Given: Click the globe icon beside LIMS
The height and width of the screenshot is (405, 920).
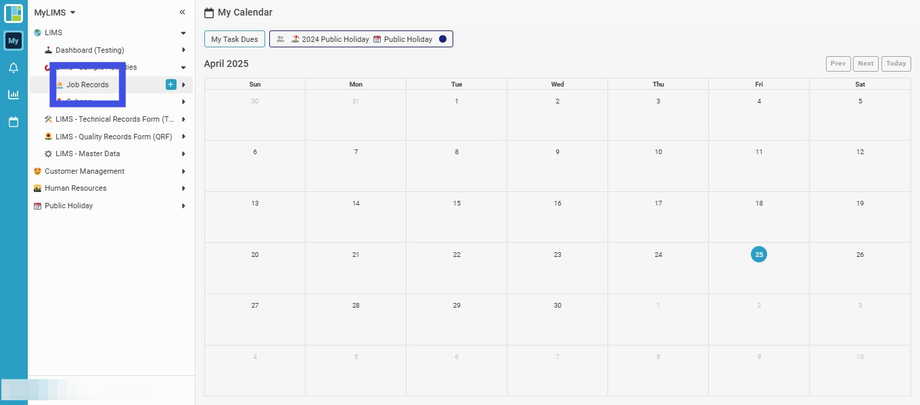Looking at the screenshot, I should [x=38, y=33].
